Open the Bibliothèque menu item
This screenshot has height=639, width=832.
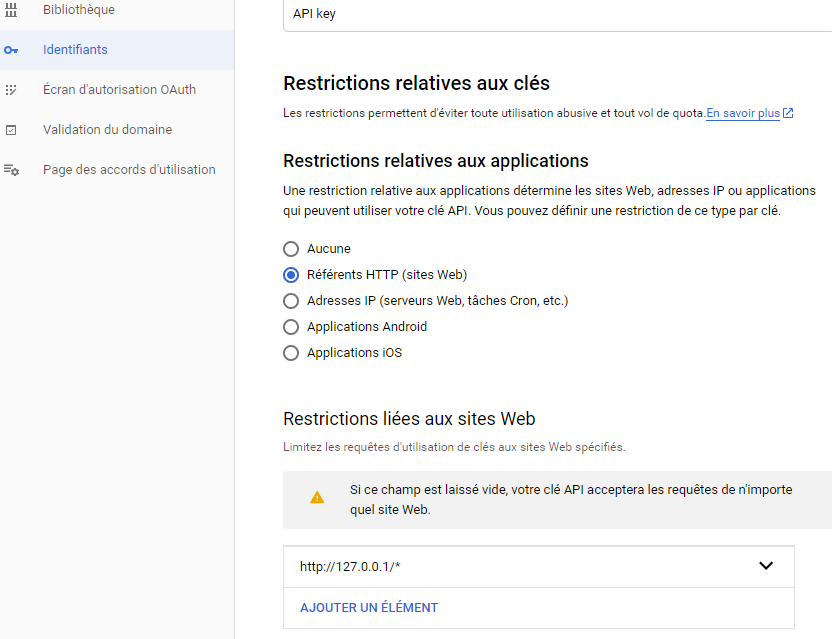79,10
